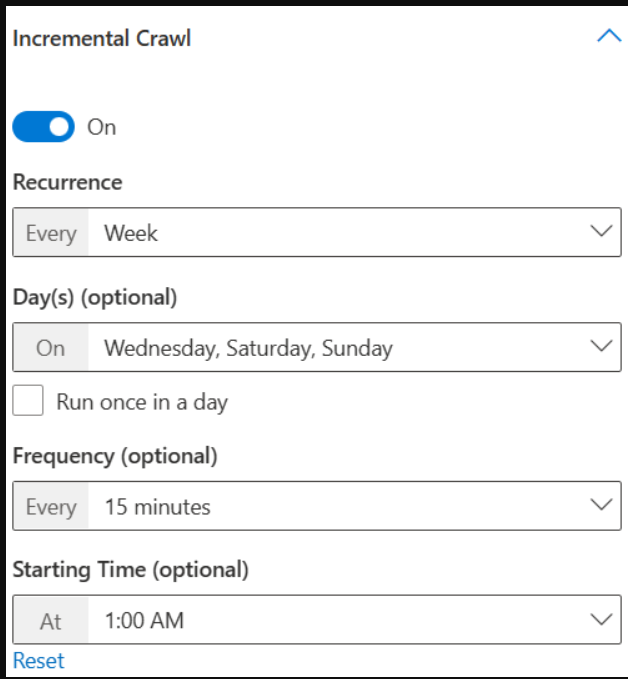Click the Wednesday, Saturday, Sunday days field
The width and height of the screenshot is (628, 679).
pos(354,347)
